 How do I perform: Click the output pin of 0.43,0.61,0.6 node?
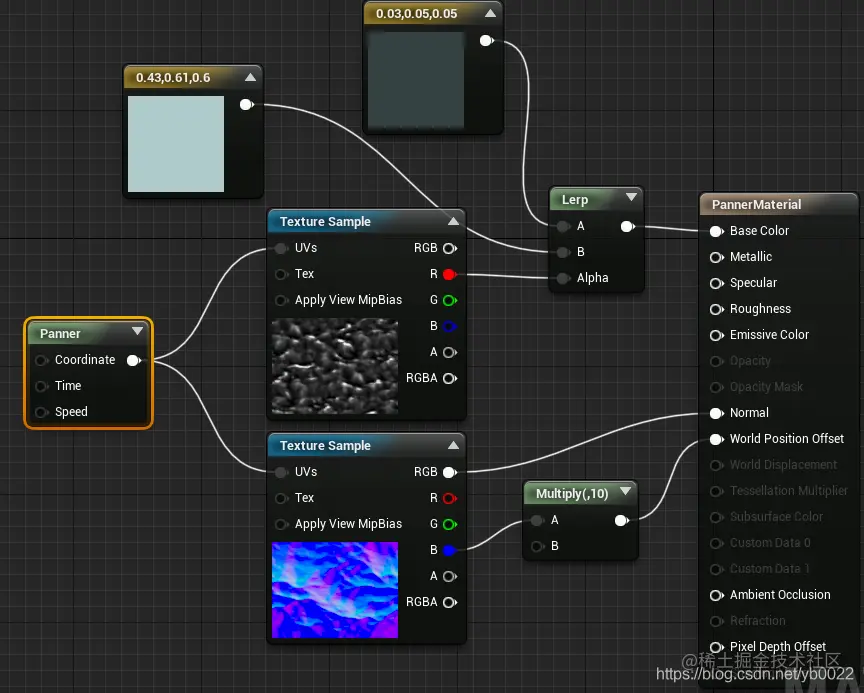click(x=247, y=105)
